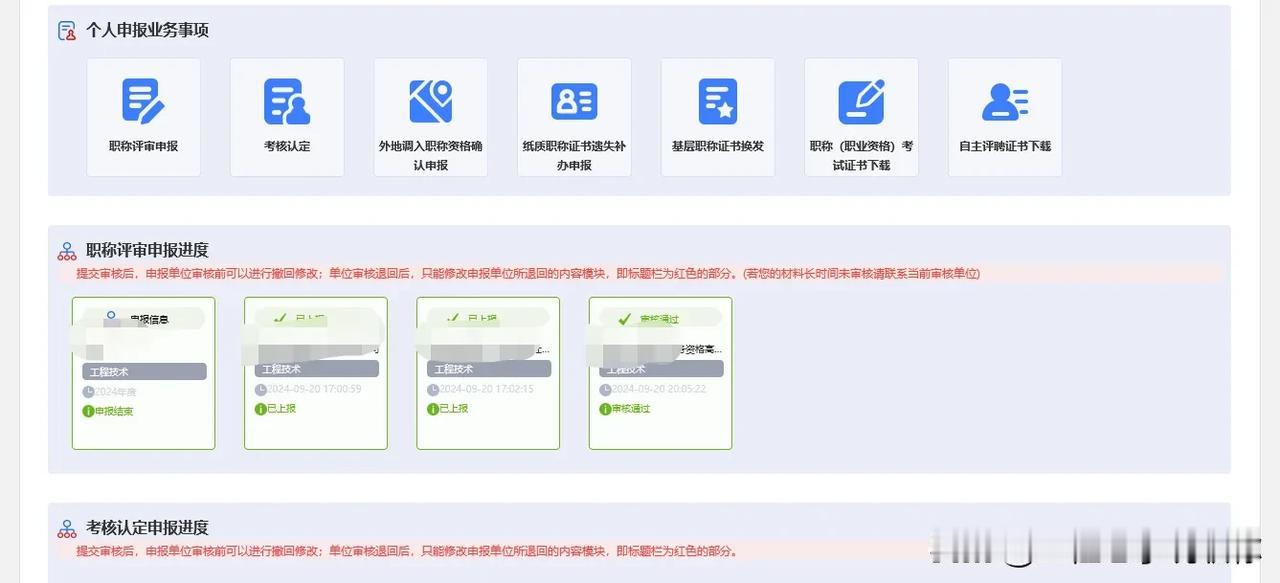The image size is (1280, 583).
Task: Open the 自主评聘证书下载 person icon
Action: pos(1005,101)
